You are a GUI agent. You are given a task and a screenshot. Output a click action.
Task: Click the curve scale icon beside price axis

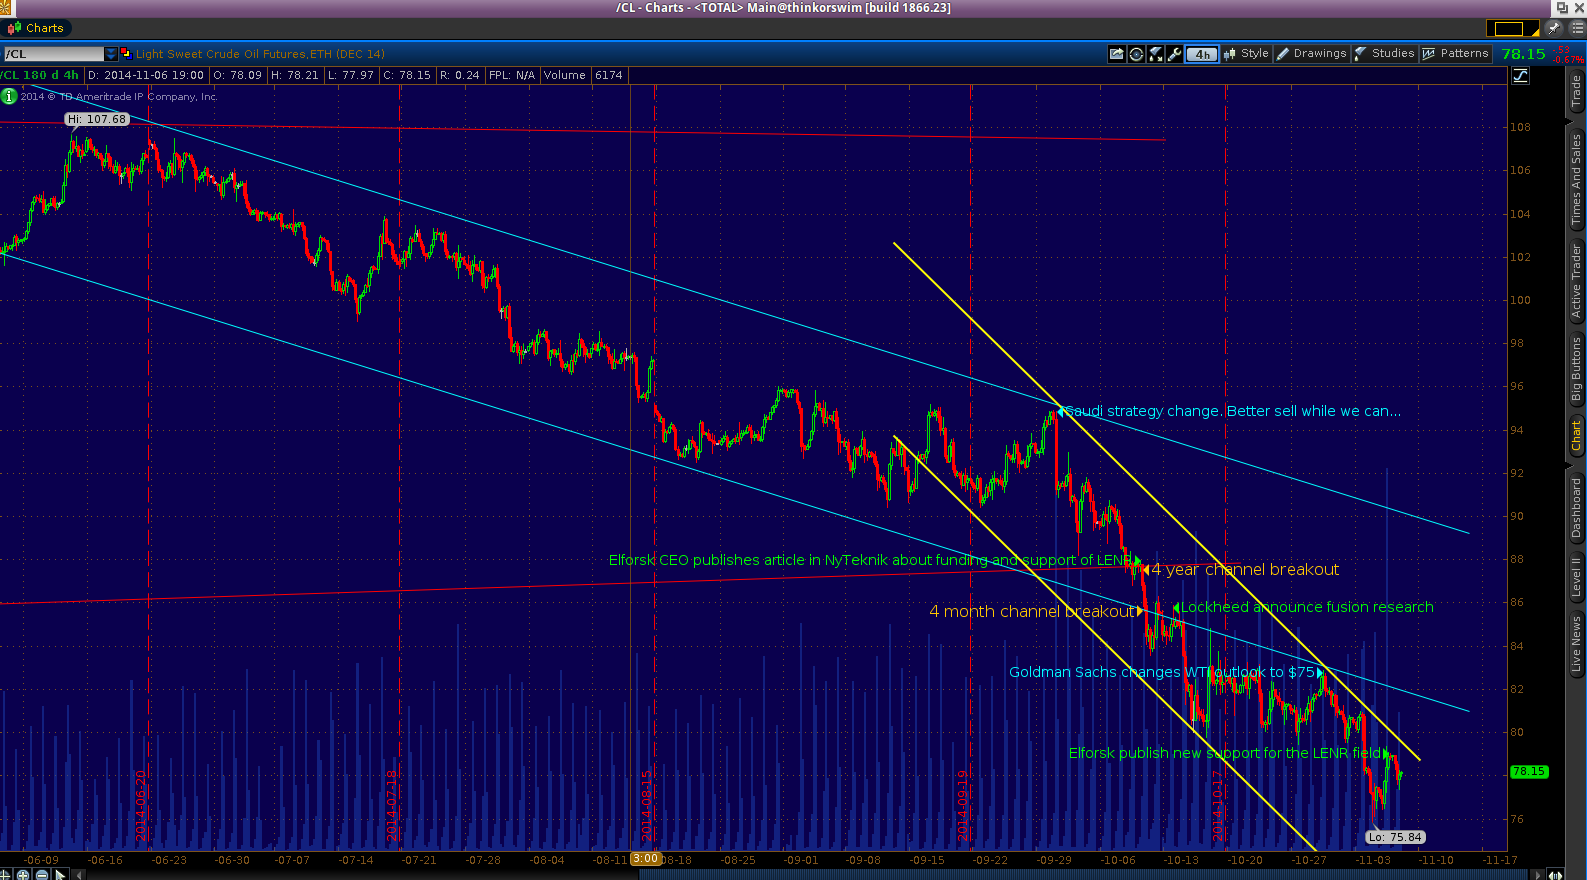[1520, 76]
